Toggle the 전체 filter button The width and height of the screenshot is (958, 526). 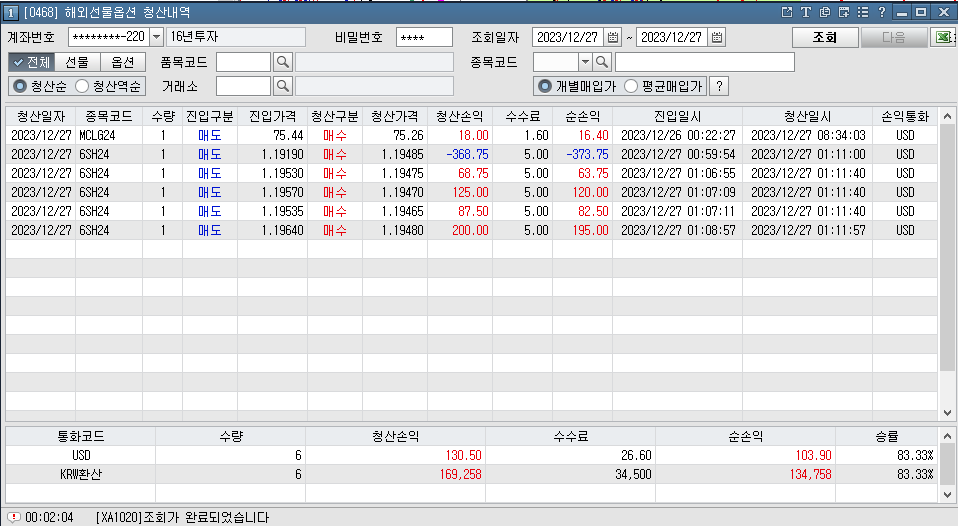(32, 62)
